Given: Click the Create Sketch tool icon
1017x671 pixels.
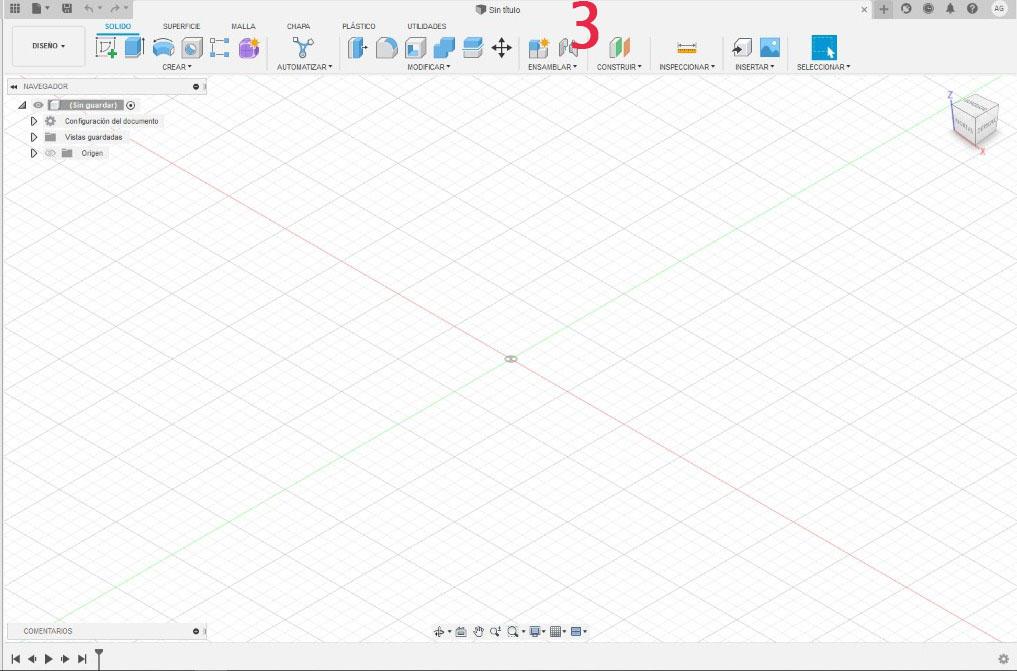Looking at the screenshot, I should coord(106,47).
